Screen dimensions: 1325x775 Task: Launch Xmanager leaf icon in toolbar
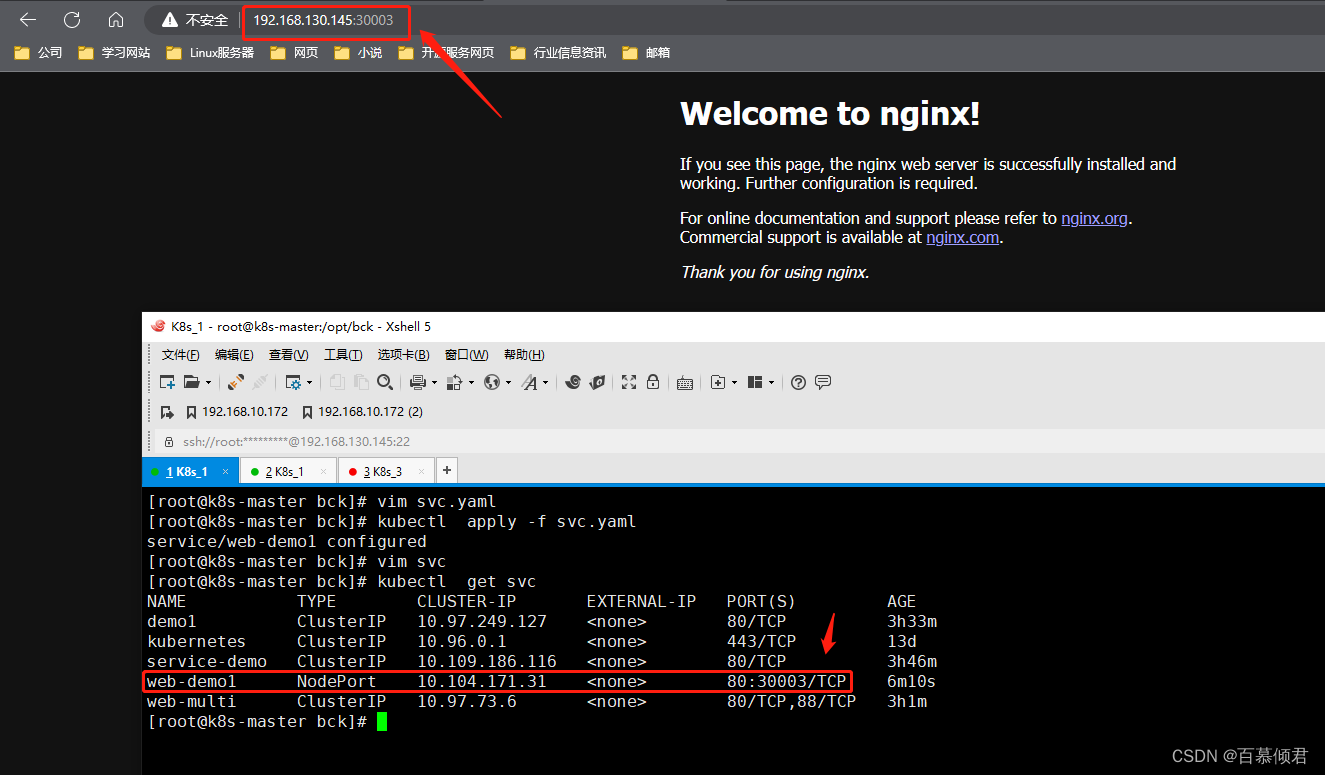[x=597, y=382]
